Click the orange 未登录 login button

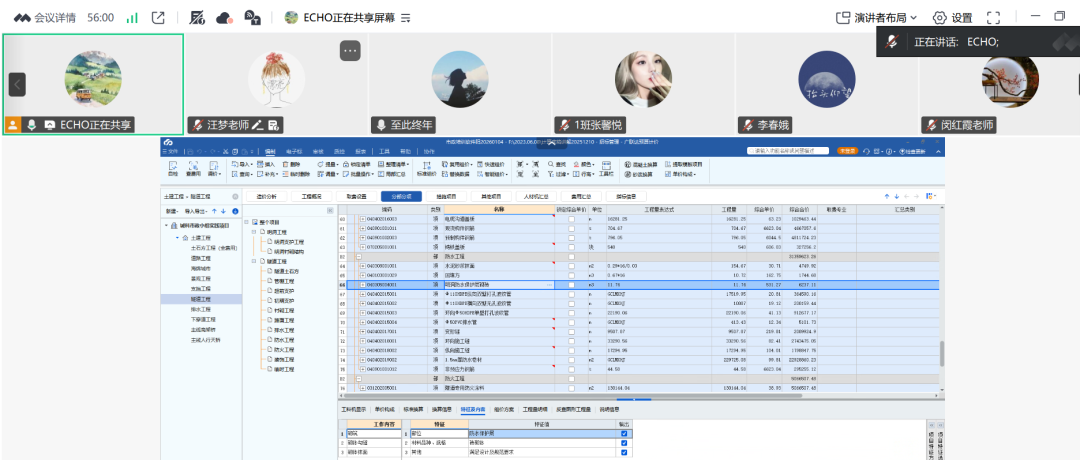point(847,150)
